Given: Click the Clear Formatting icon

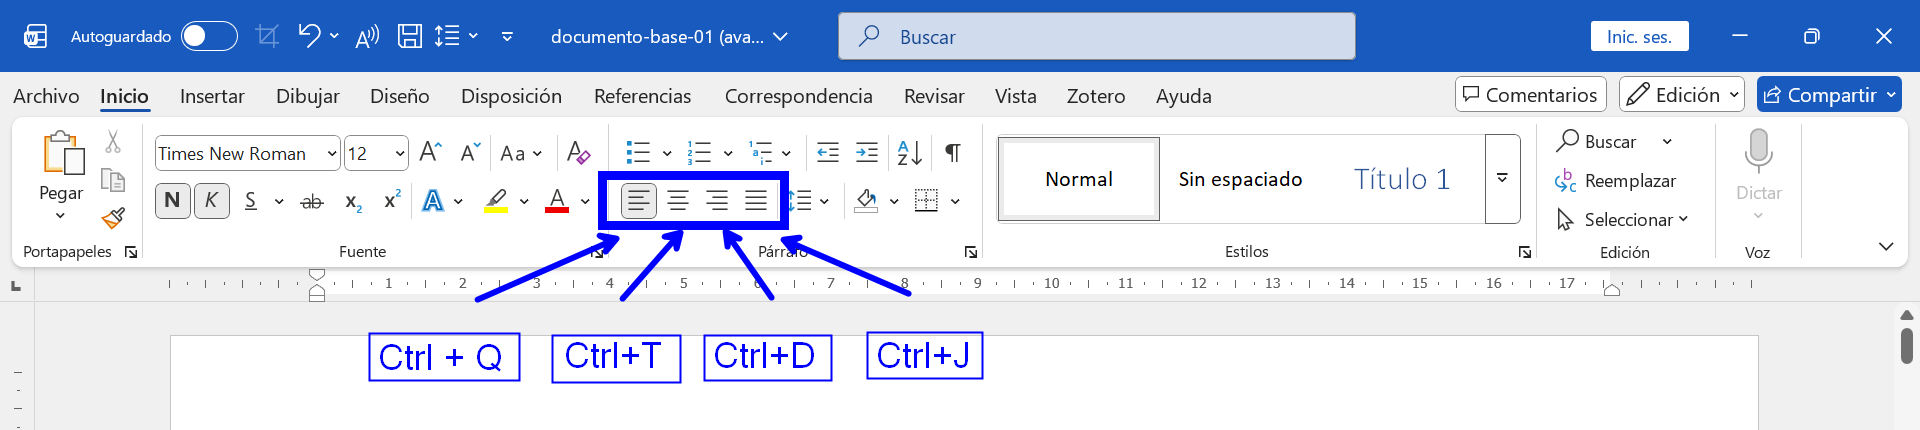Looking at the screenshot, I should (x=578, y=152).
